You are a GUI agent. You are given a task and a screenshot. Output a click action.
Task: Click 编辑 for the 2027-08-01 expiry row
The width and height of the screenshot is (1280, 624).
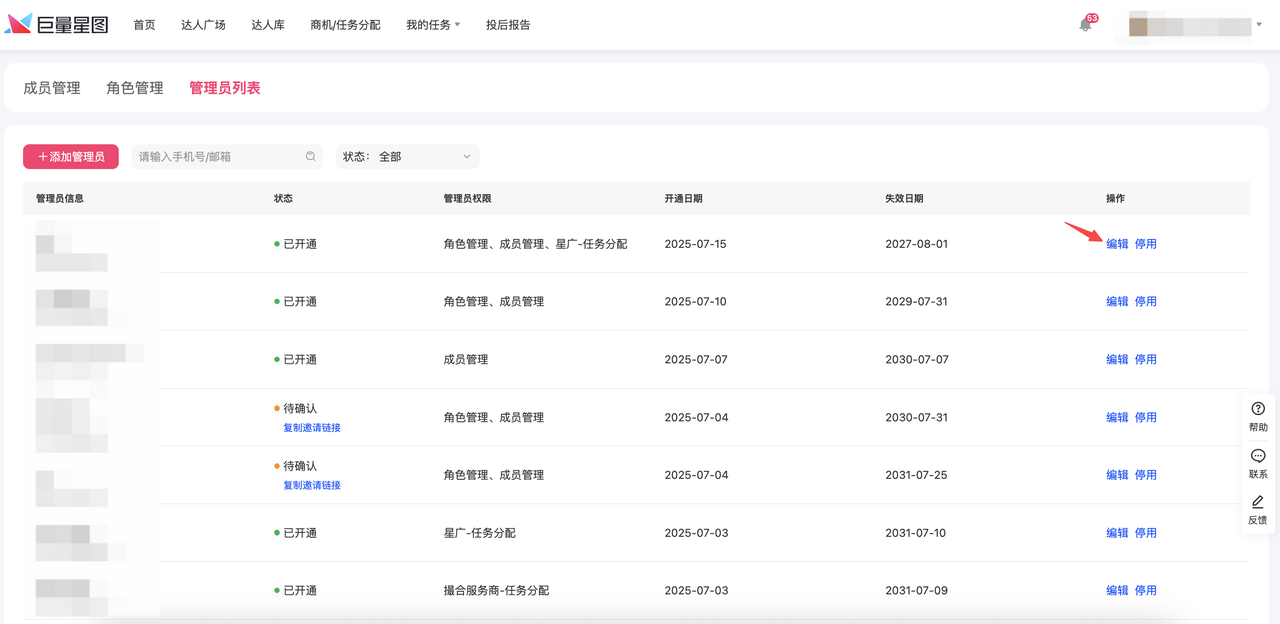click(x=1117, y=244)
